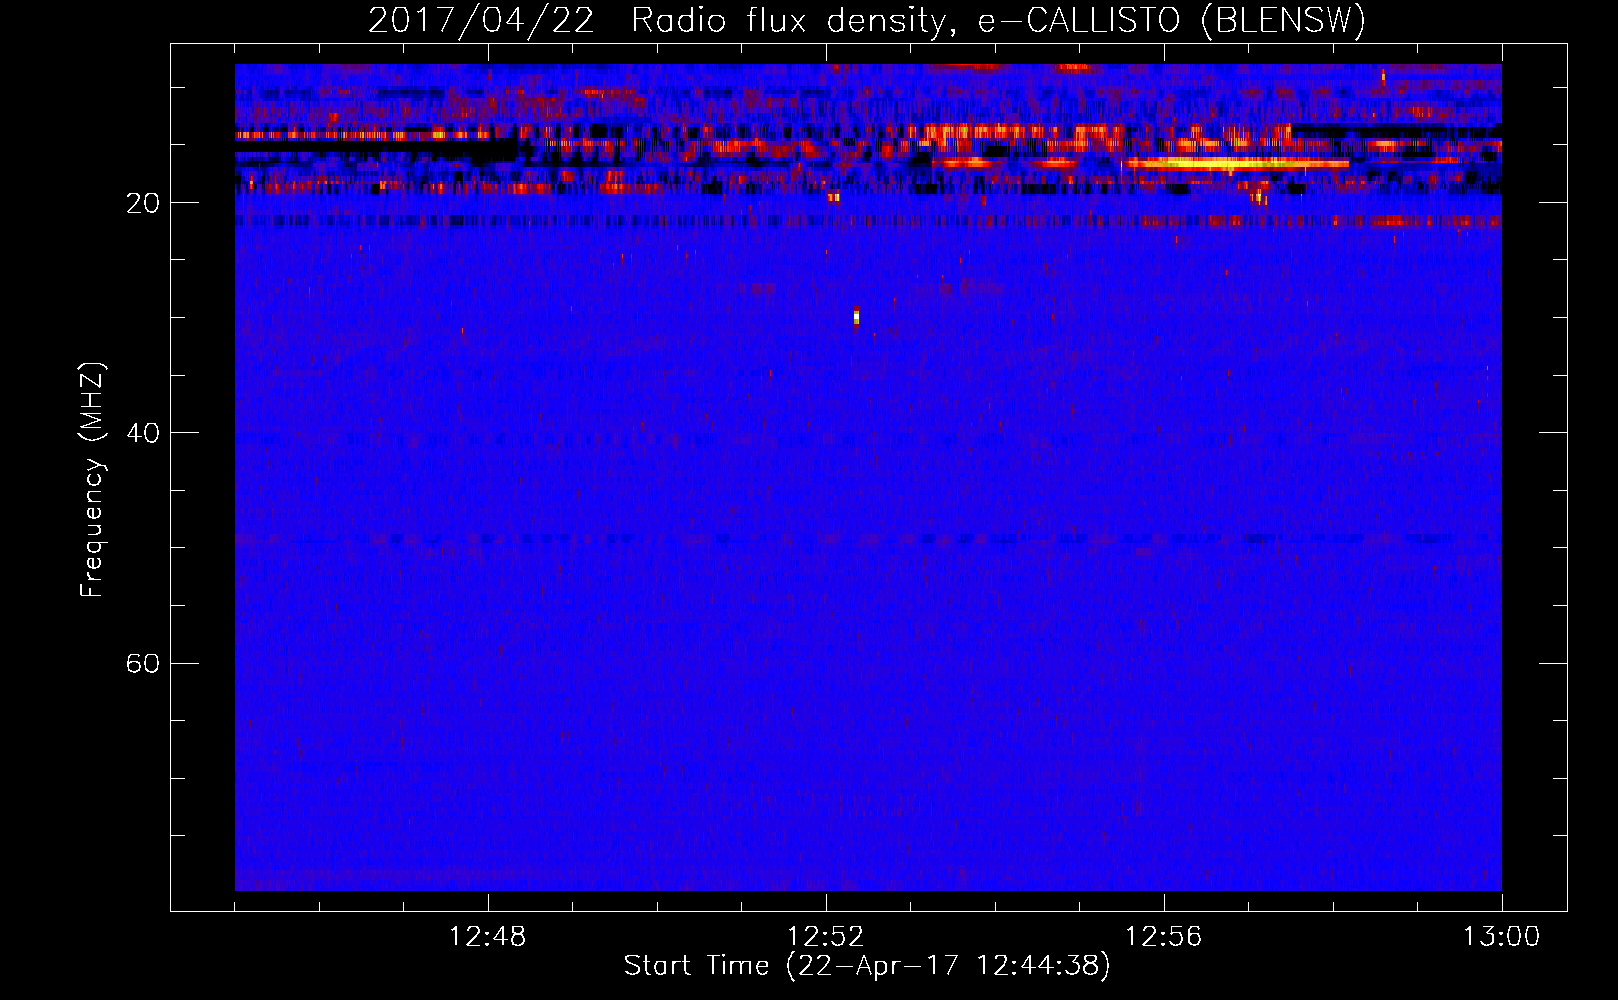Click the 20 MHz frequency tick label
This screenshot has height=1000, width=1618.
[143, 203]
